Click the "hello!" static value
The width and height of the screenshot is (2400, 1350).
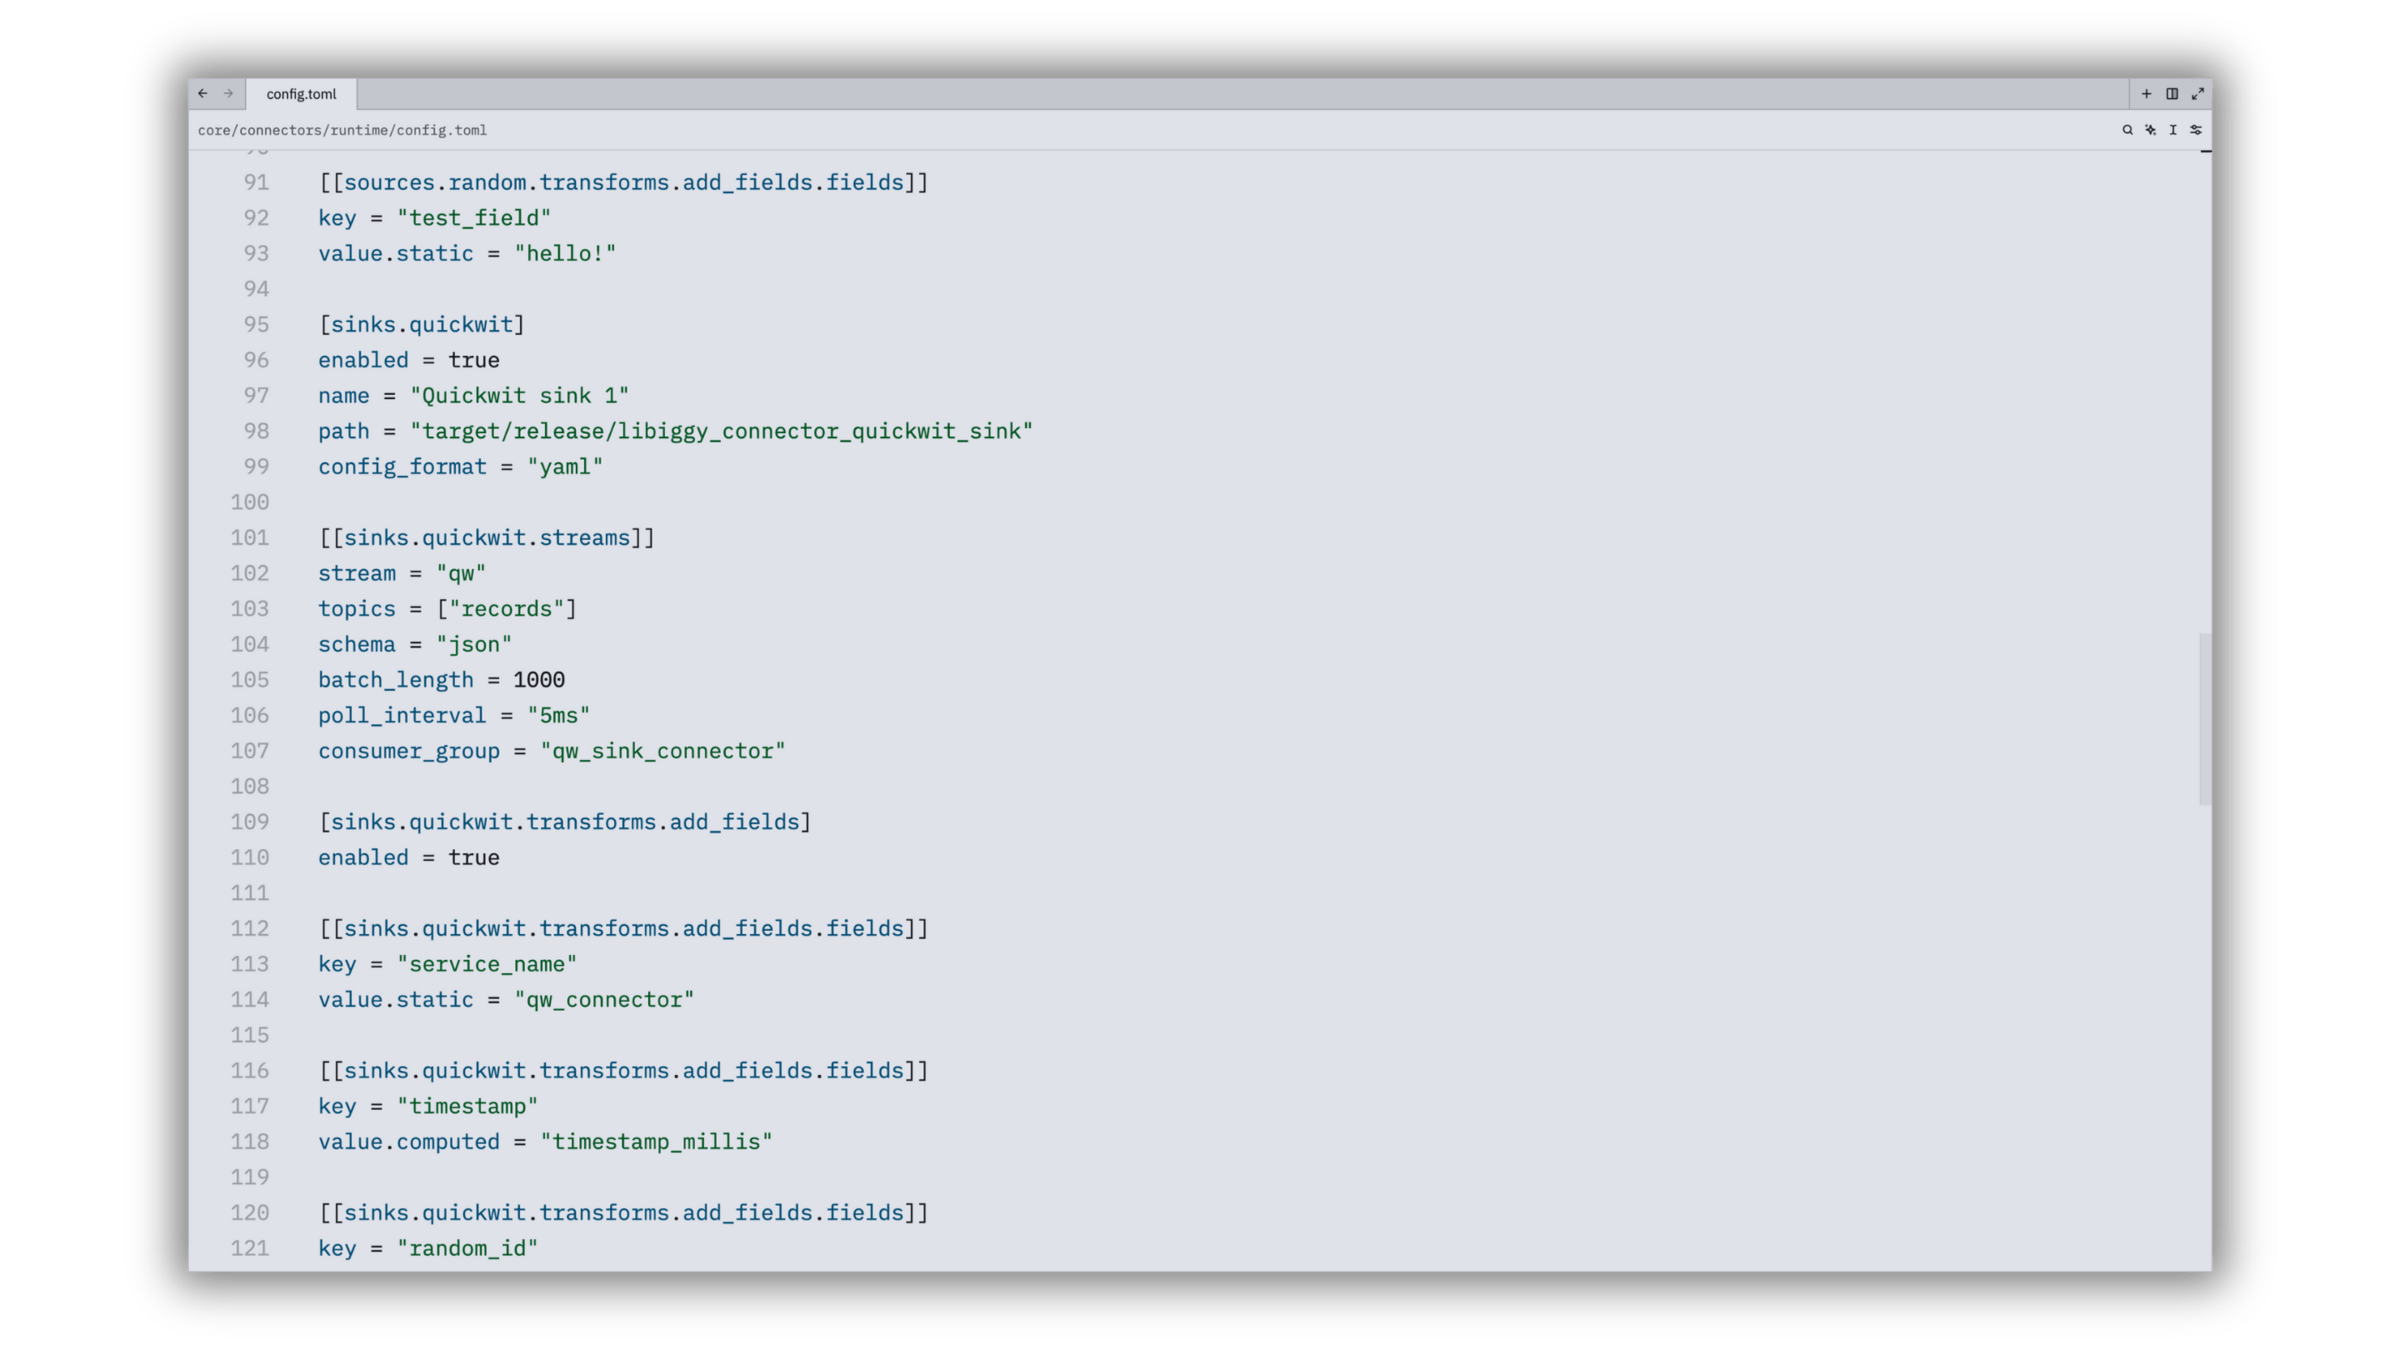click(565, 254)
